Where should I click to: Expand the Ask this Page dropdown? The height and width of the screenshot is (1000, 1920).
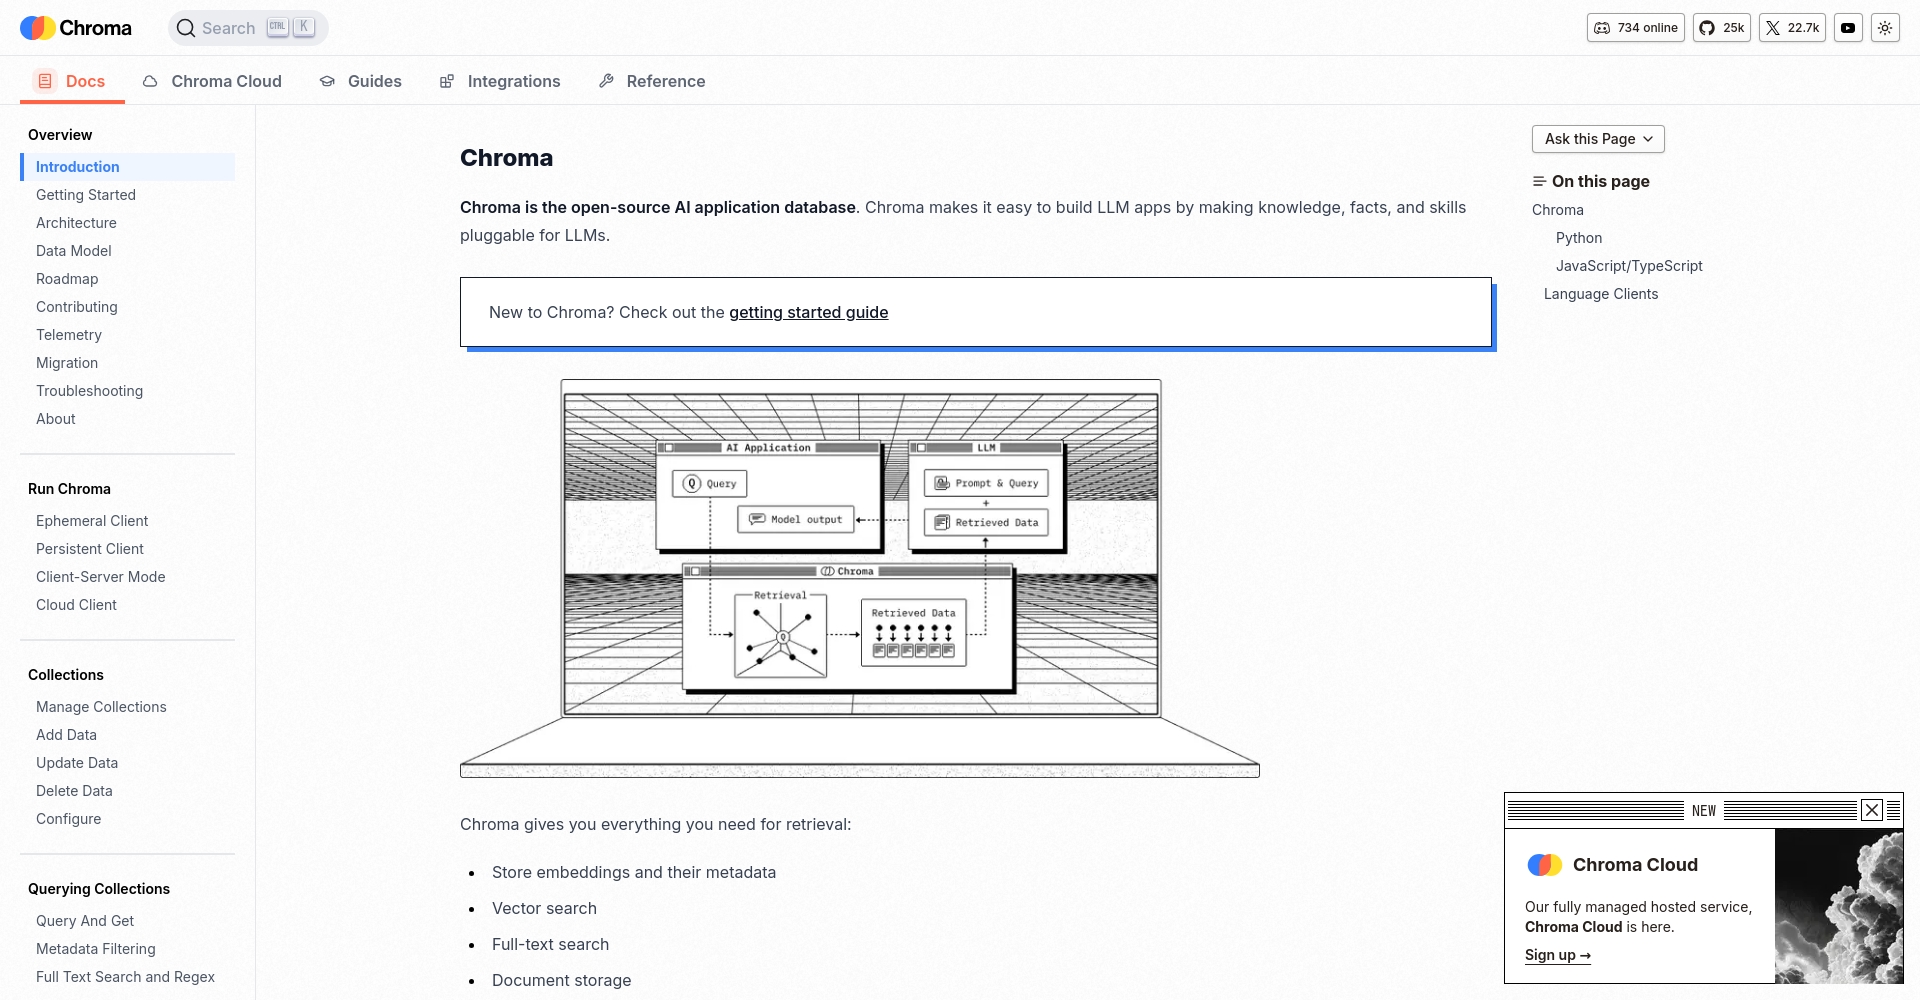coord(1598,139)
